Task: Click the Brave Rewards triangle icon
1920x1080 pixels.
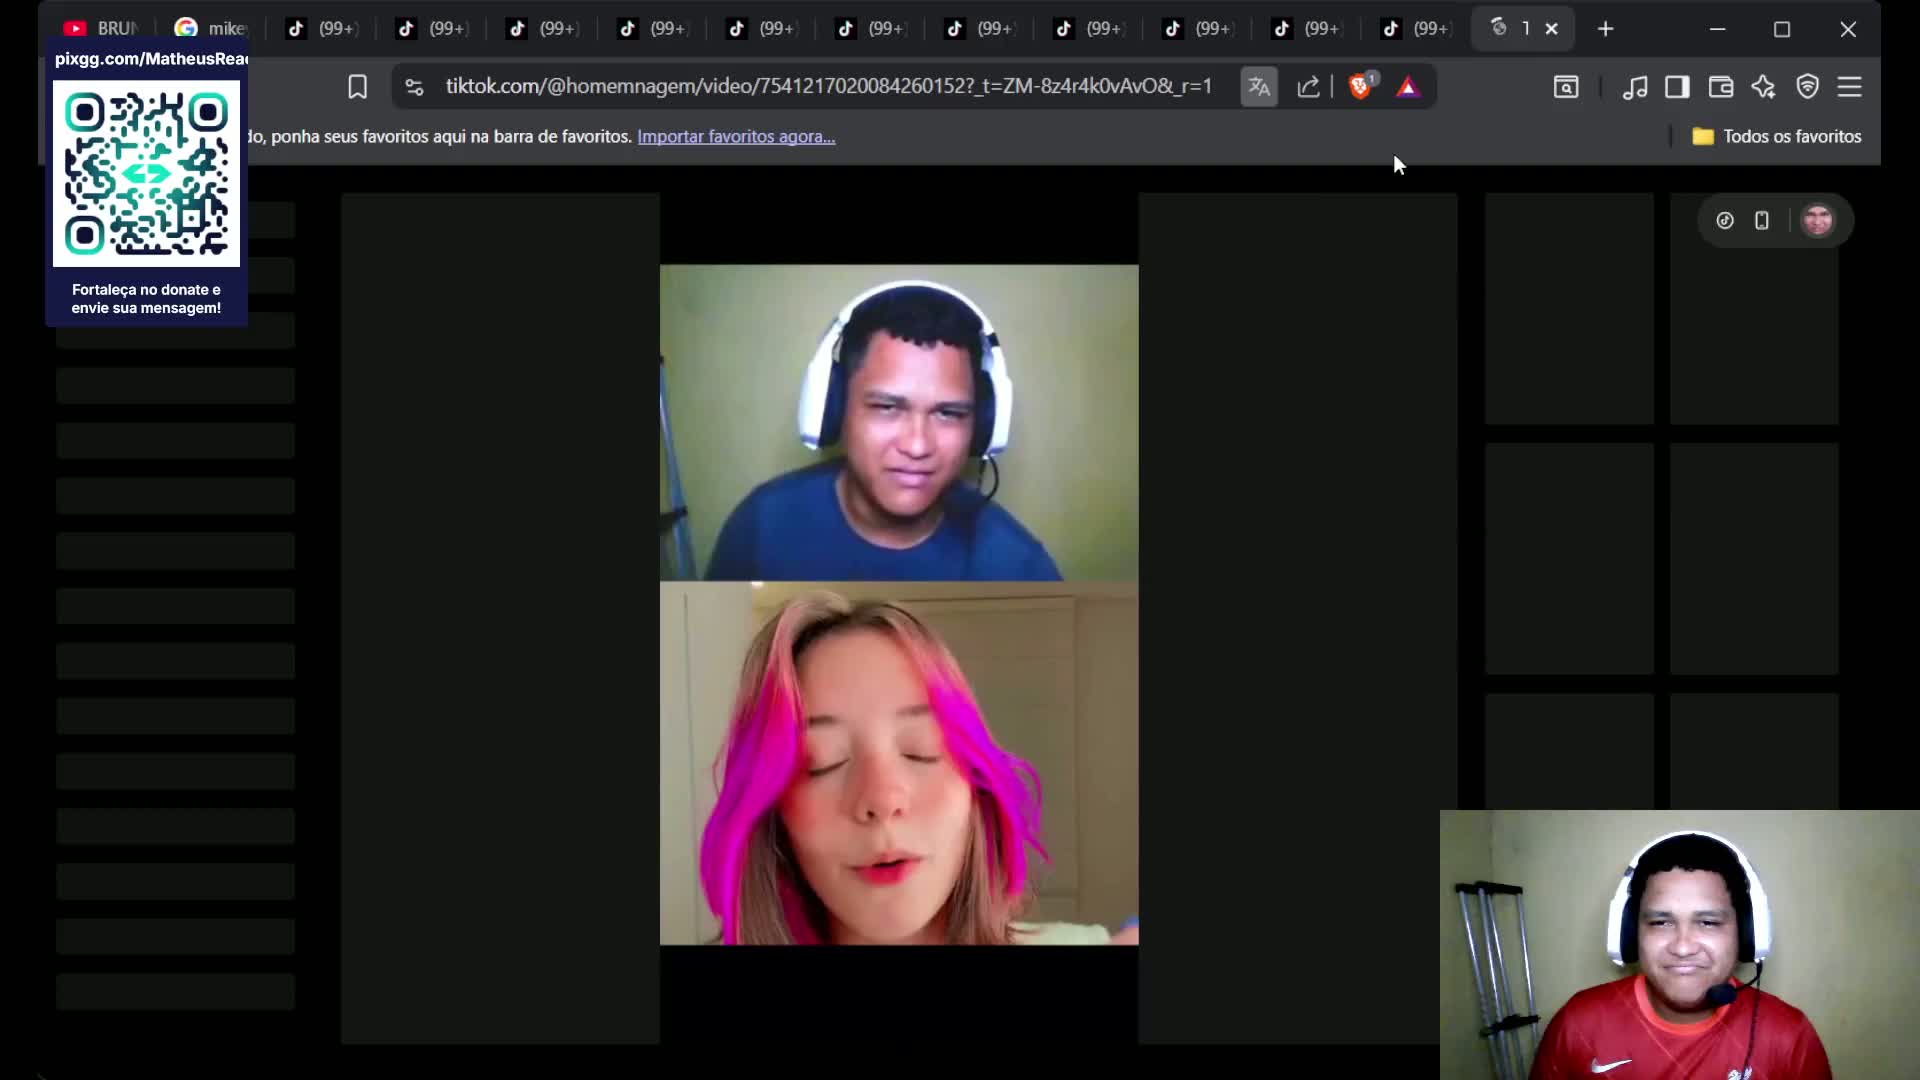Action: (x=1408, y=87)
